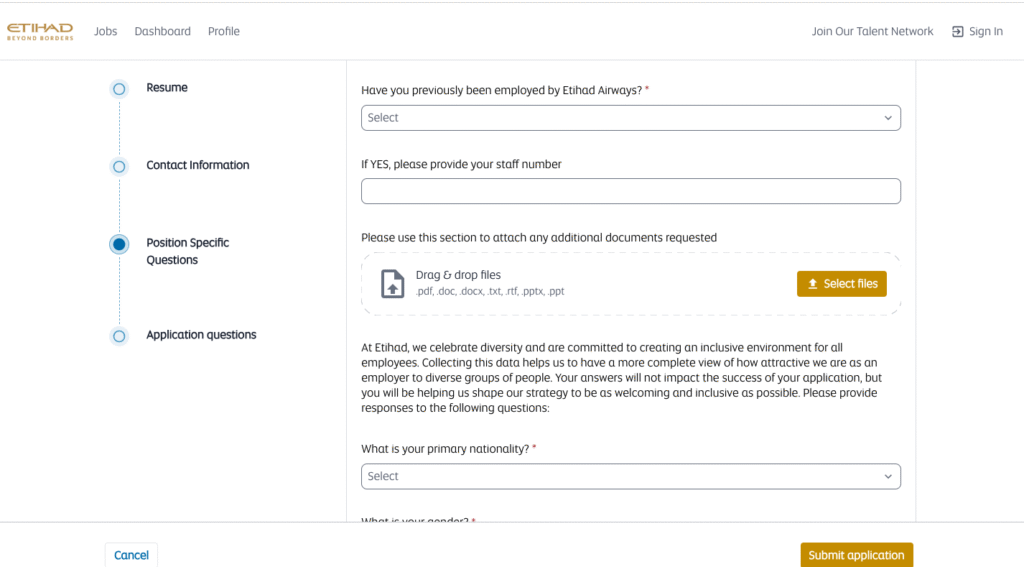Image resolution: width=1024 pixels, height=567 pixels.
Task: Click the Application questions step circle
Action: tap(119, 336)
